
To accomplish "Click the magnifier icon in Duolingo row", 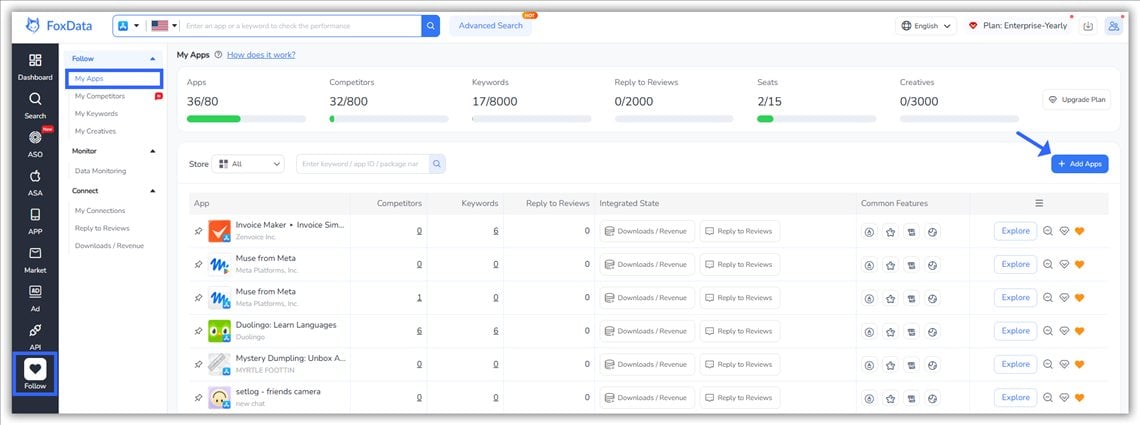I will [x=1048, y=331].
